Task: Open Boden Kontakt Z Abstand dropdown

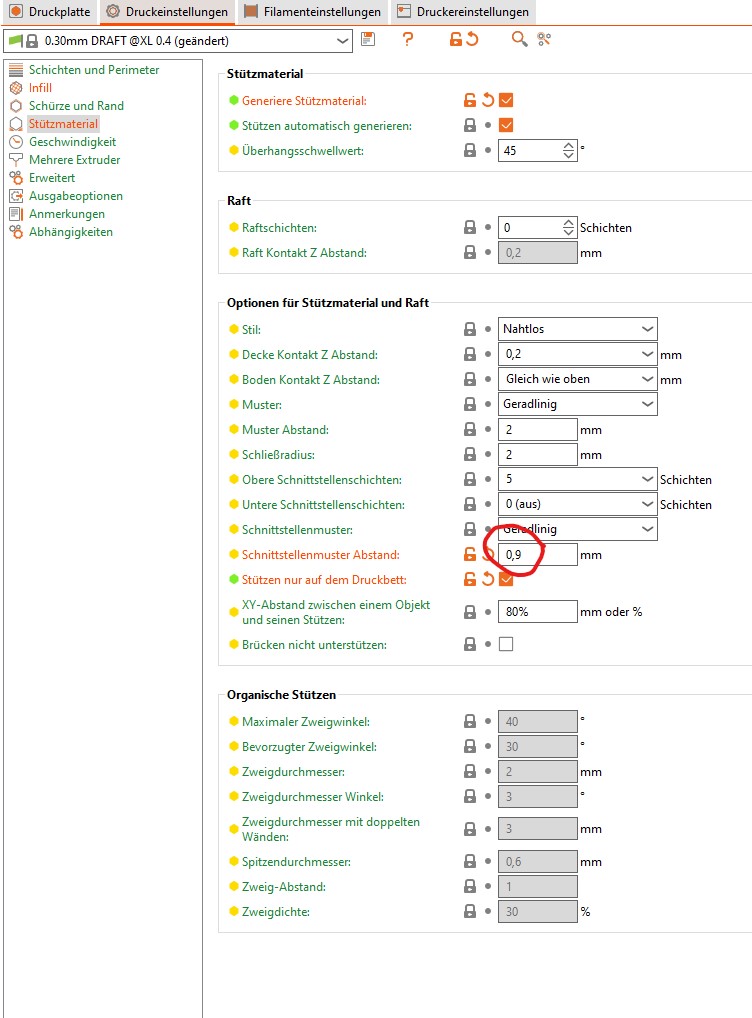Action: pos(577,379)
